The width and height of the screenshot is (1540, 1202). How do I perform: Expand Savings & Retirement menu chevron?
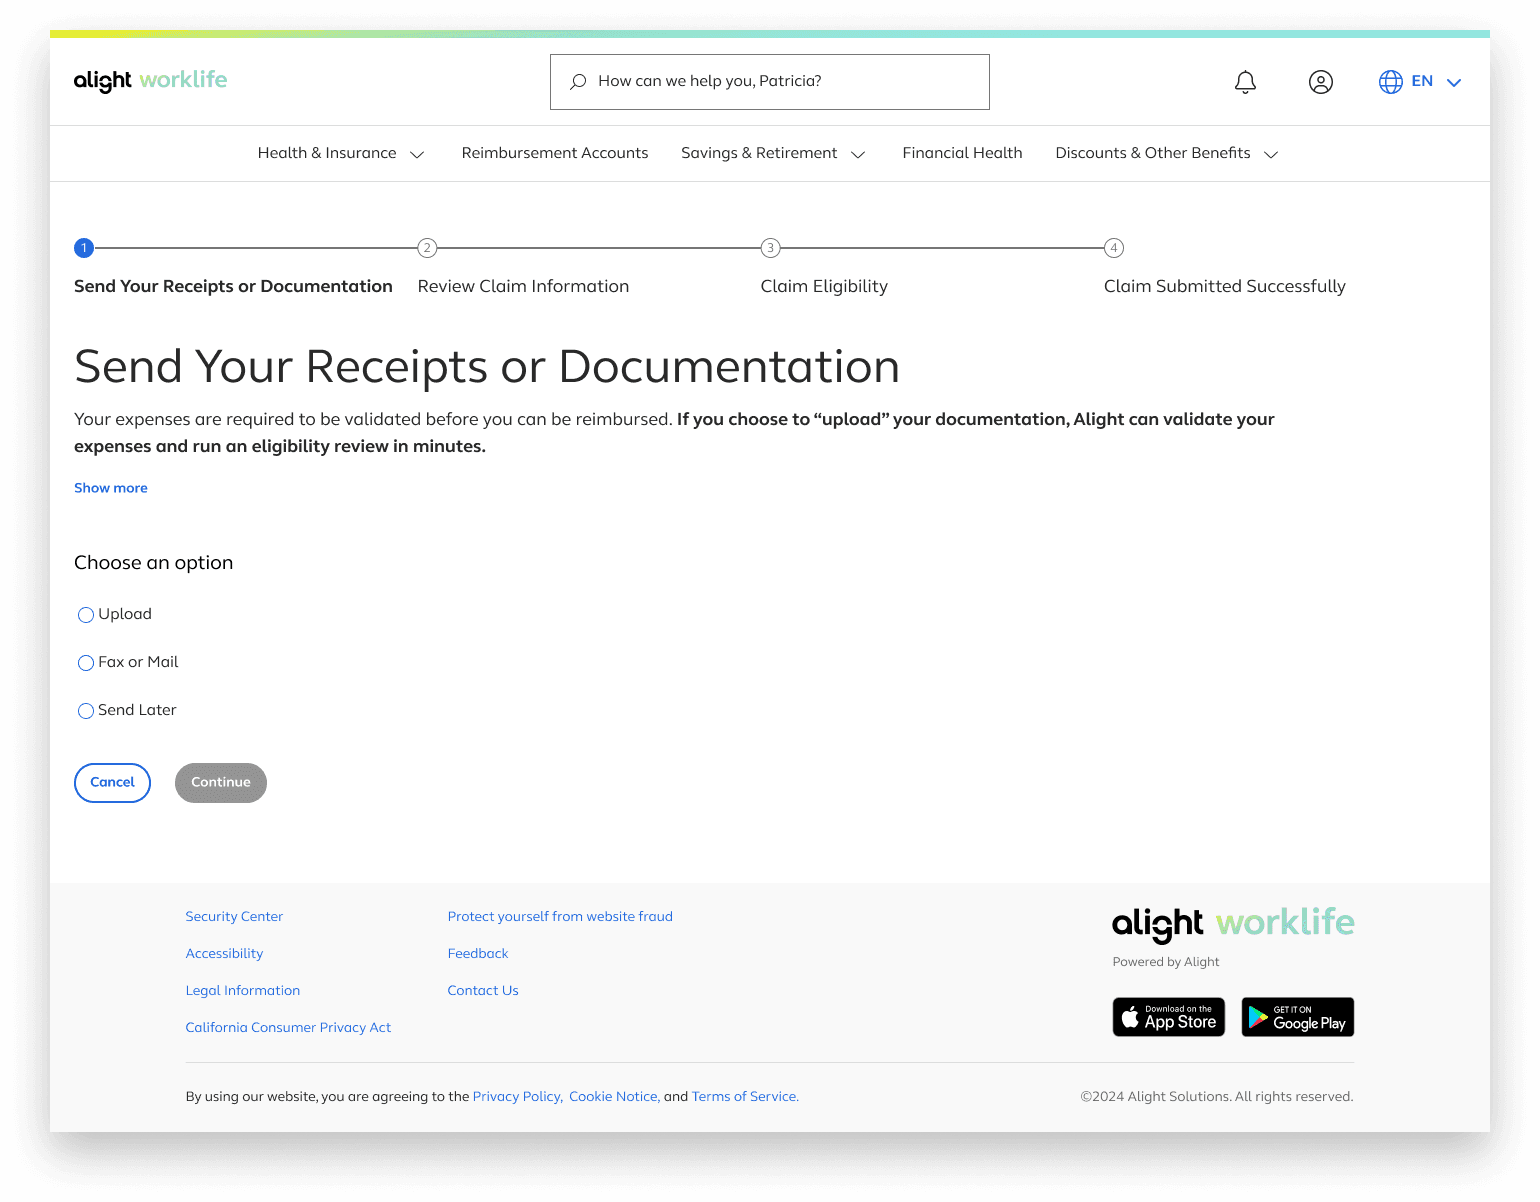point(858,154)
